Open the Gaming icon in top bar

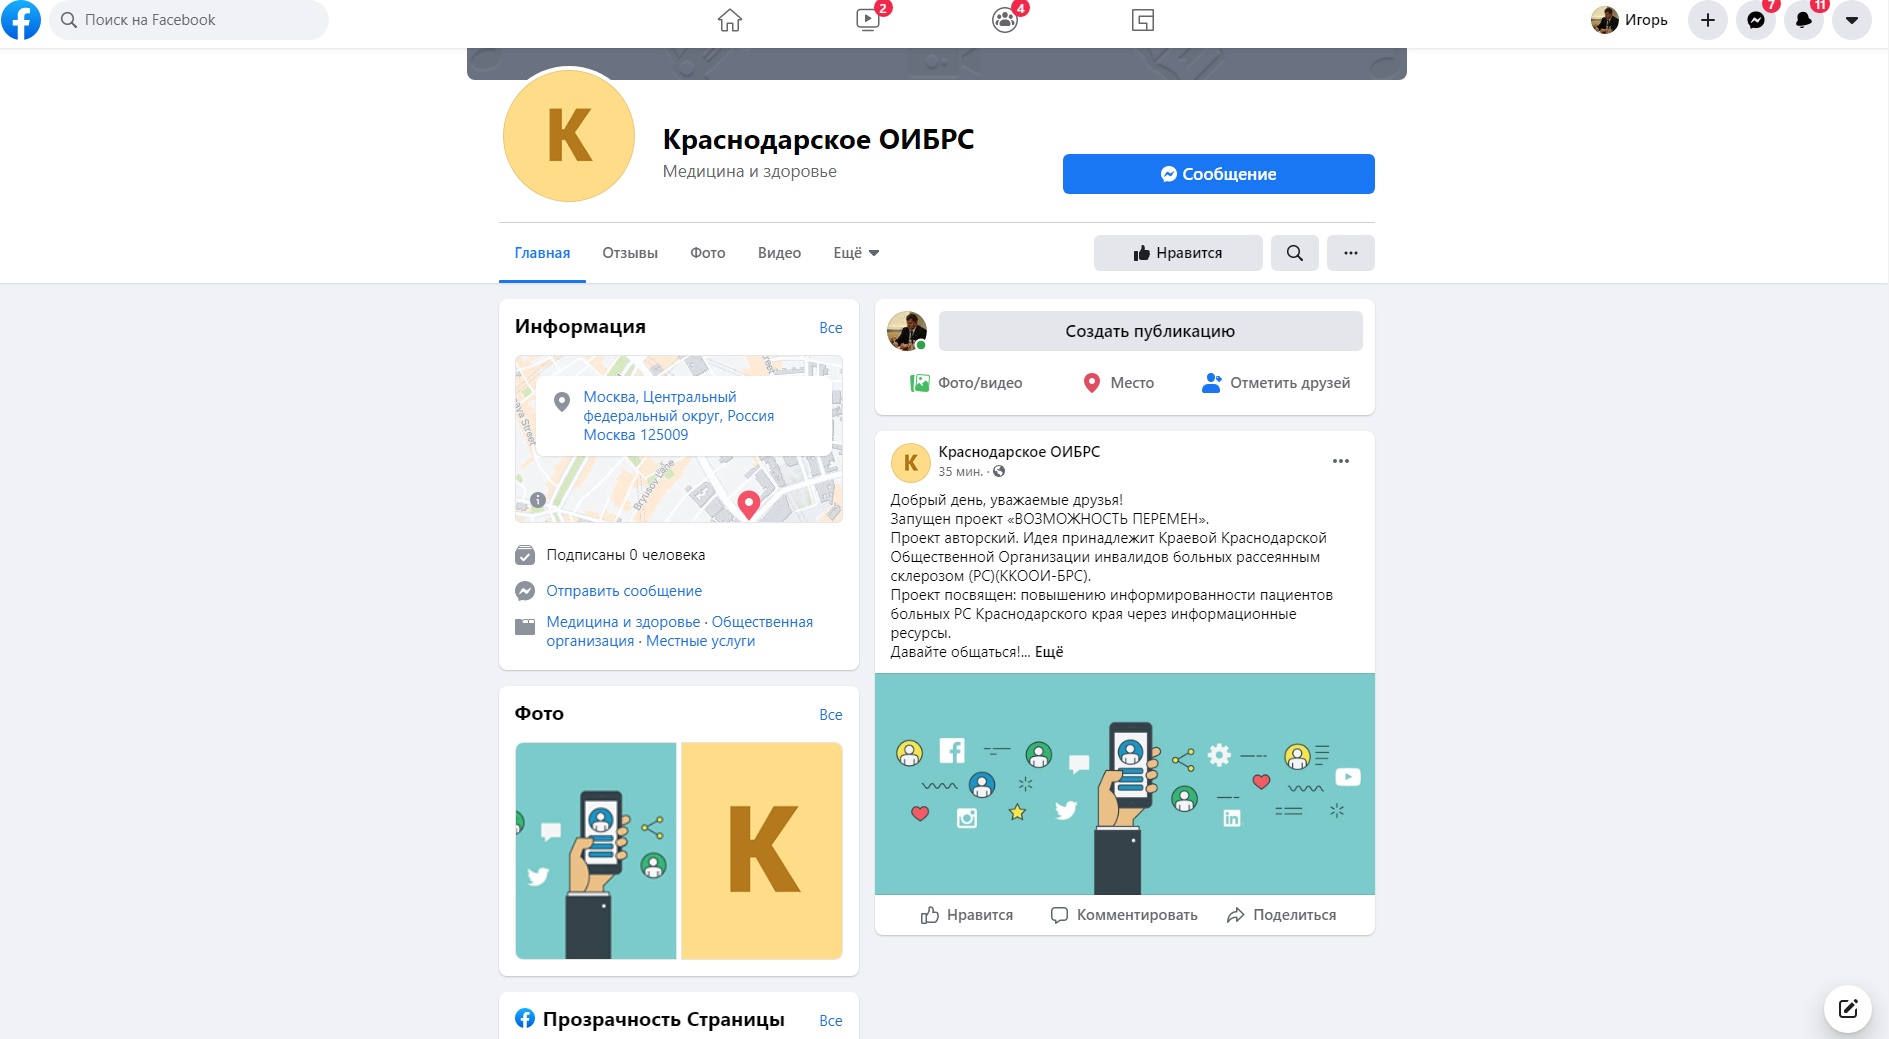click(1143, 20)
